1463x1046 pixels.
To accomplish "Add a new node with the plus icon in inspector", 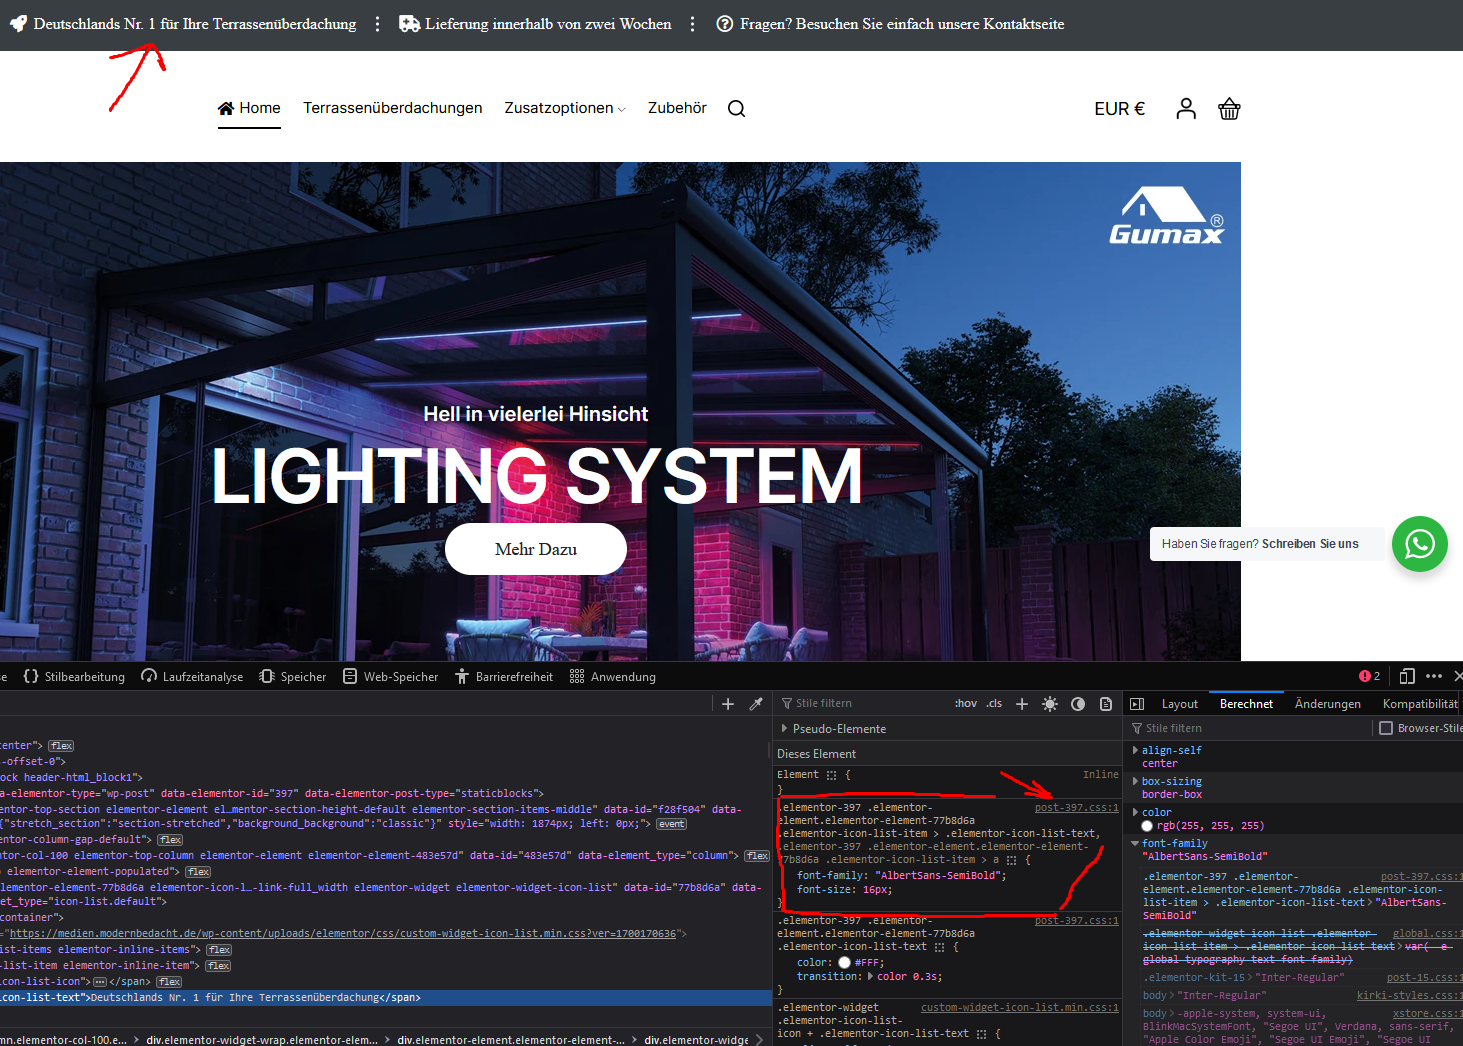I will pyautogui.click(x=728, y=704).
